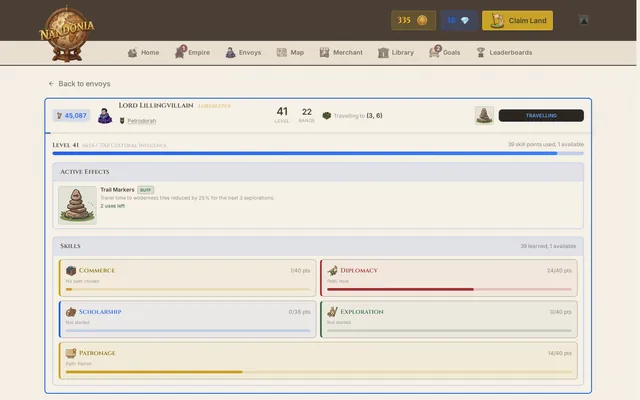Click the Skills section header
Image resolution: width=640 pixels, height=400 pixels.
(x=318, y=246)
